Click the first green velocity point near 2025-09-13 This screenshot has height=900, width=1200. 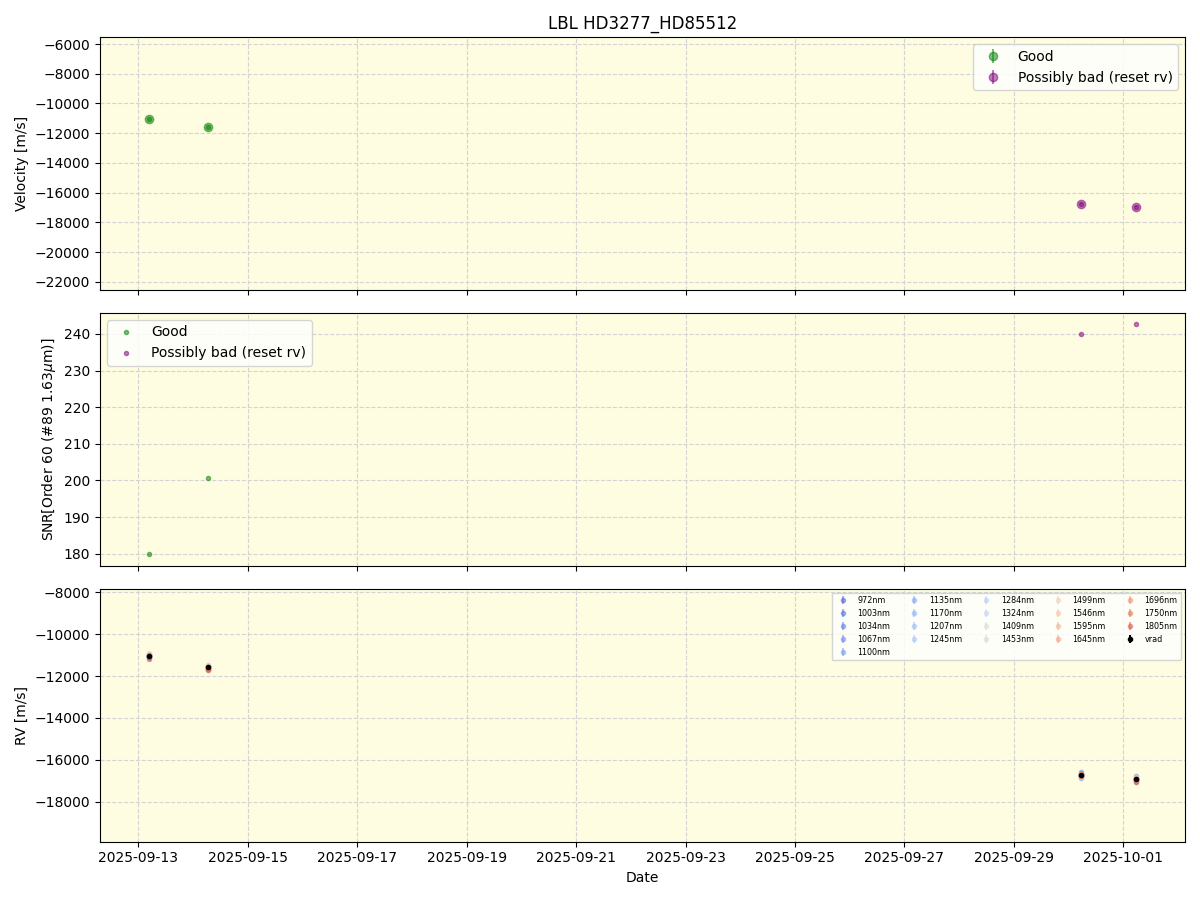coord(149,119)
